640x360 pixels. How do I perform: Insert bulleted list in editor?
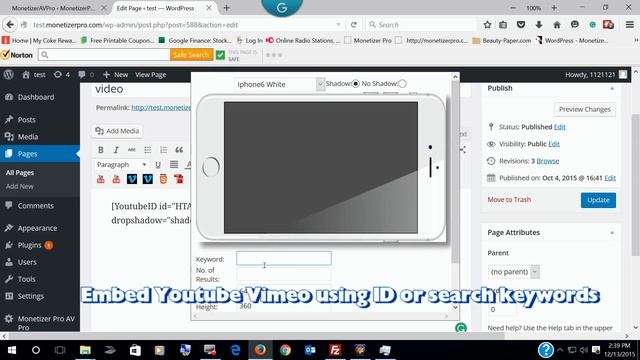[148, 150]
